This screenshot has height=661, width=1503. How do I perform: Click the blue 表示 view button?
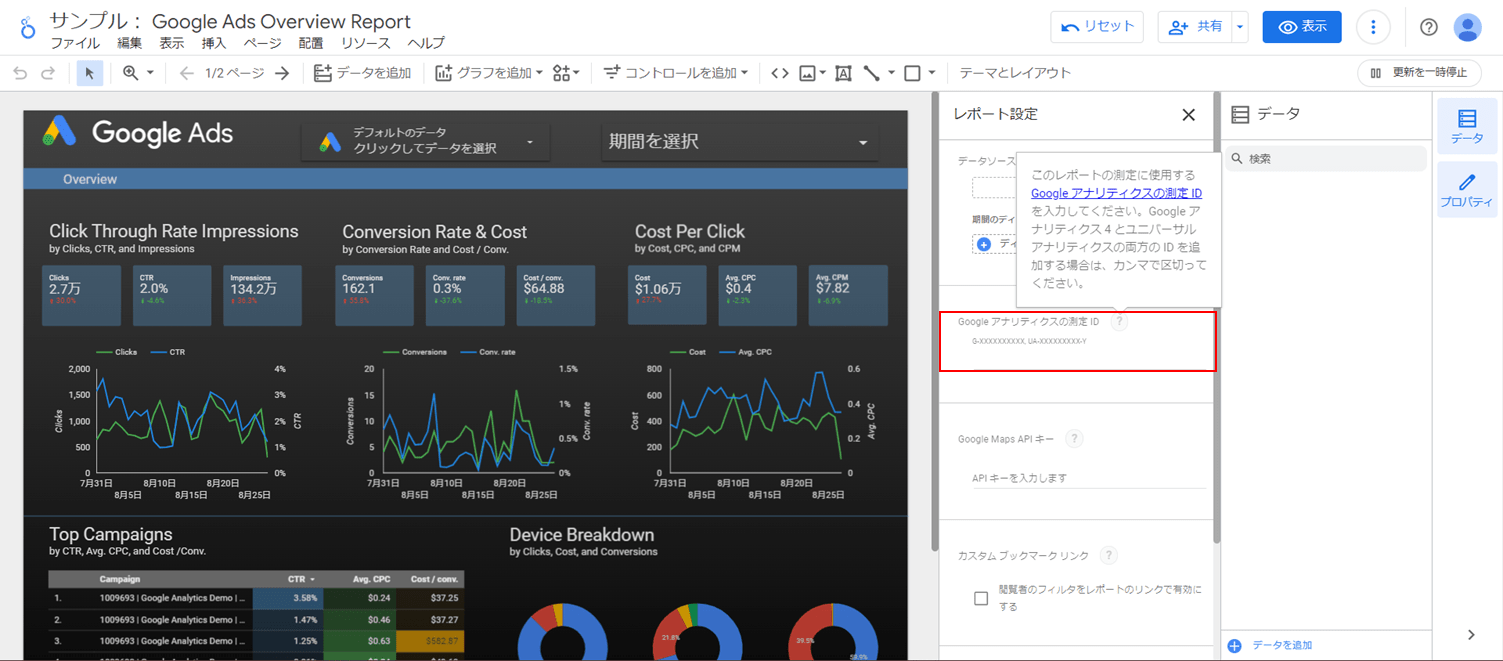1302,27
